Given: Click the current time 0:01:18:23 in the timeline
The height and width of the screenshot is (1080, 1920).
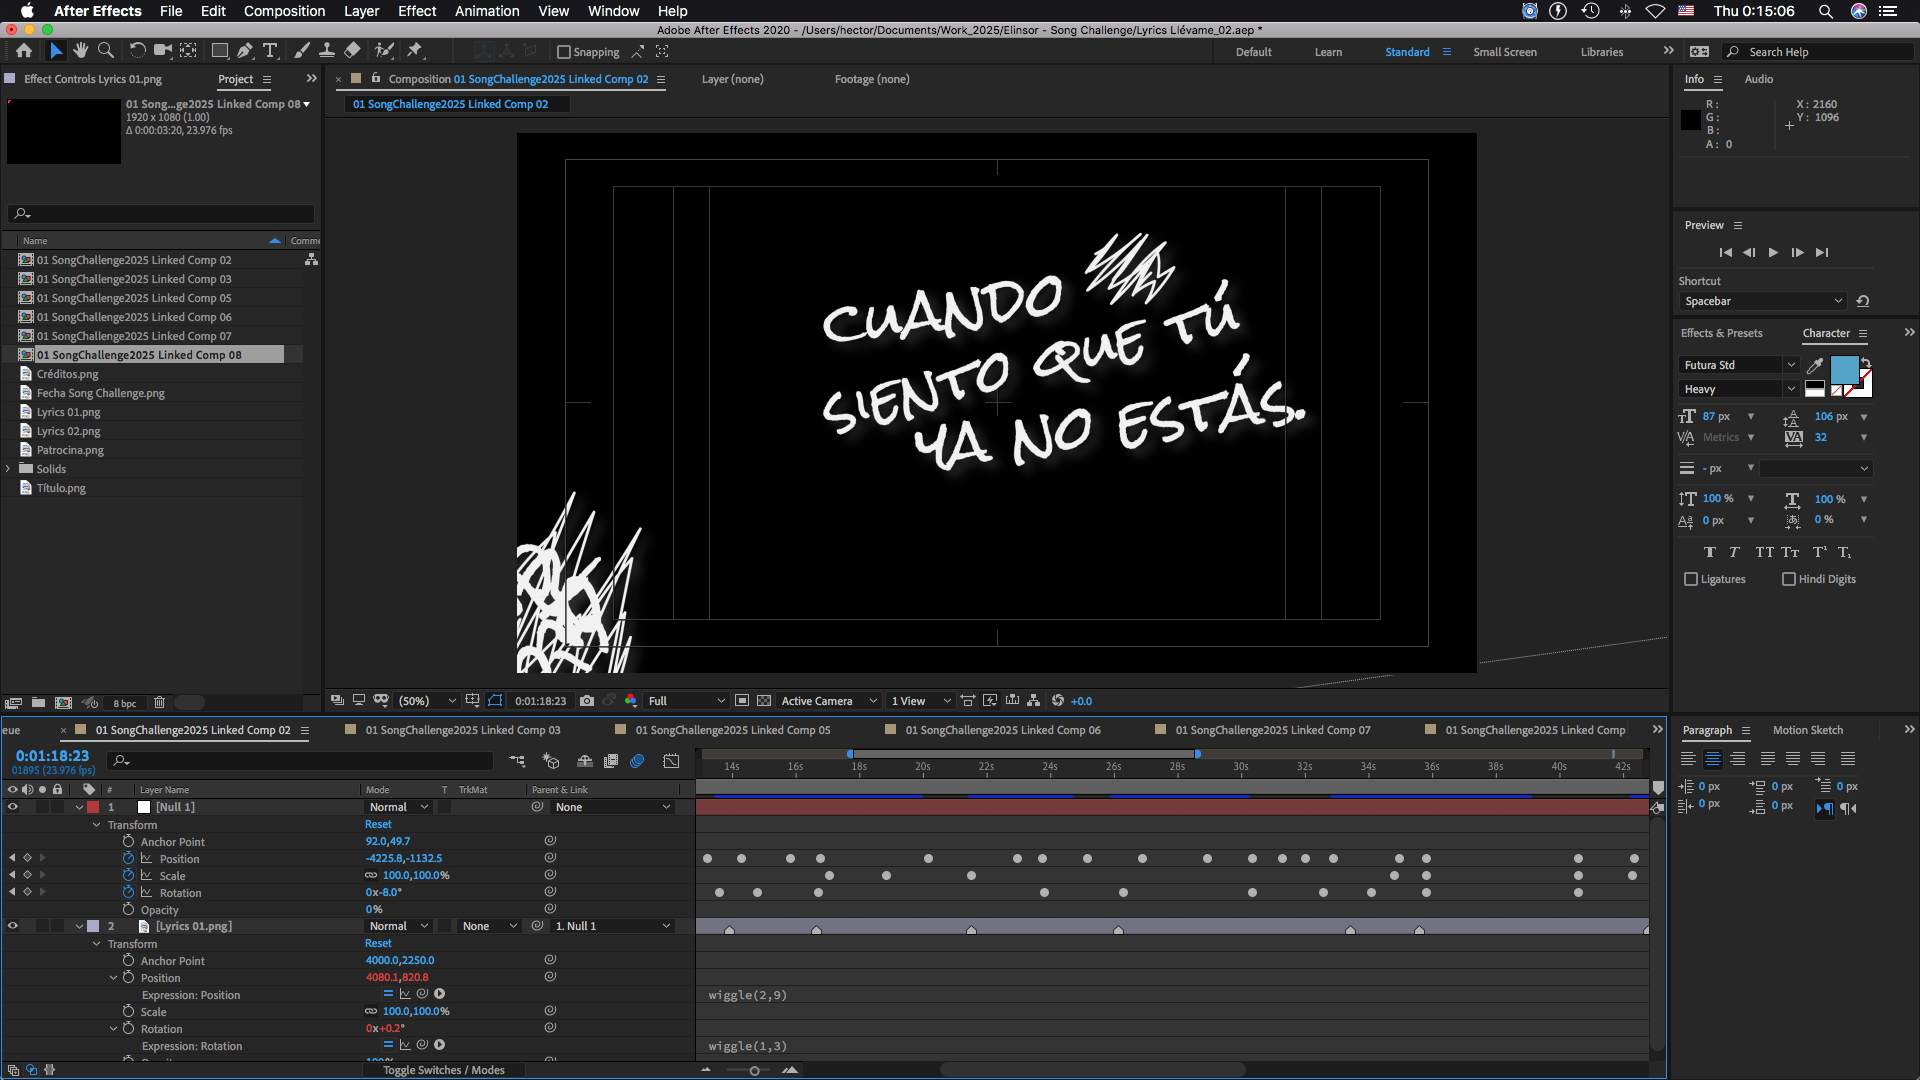Looking at the screenshot, I should tap(52, 756).
